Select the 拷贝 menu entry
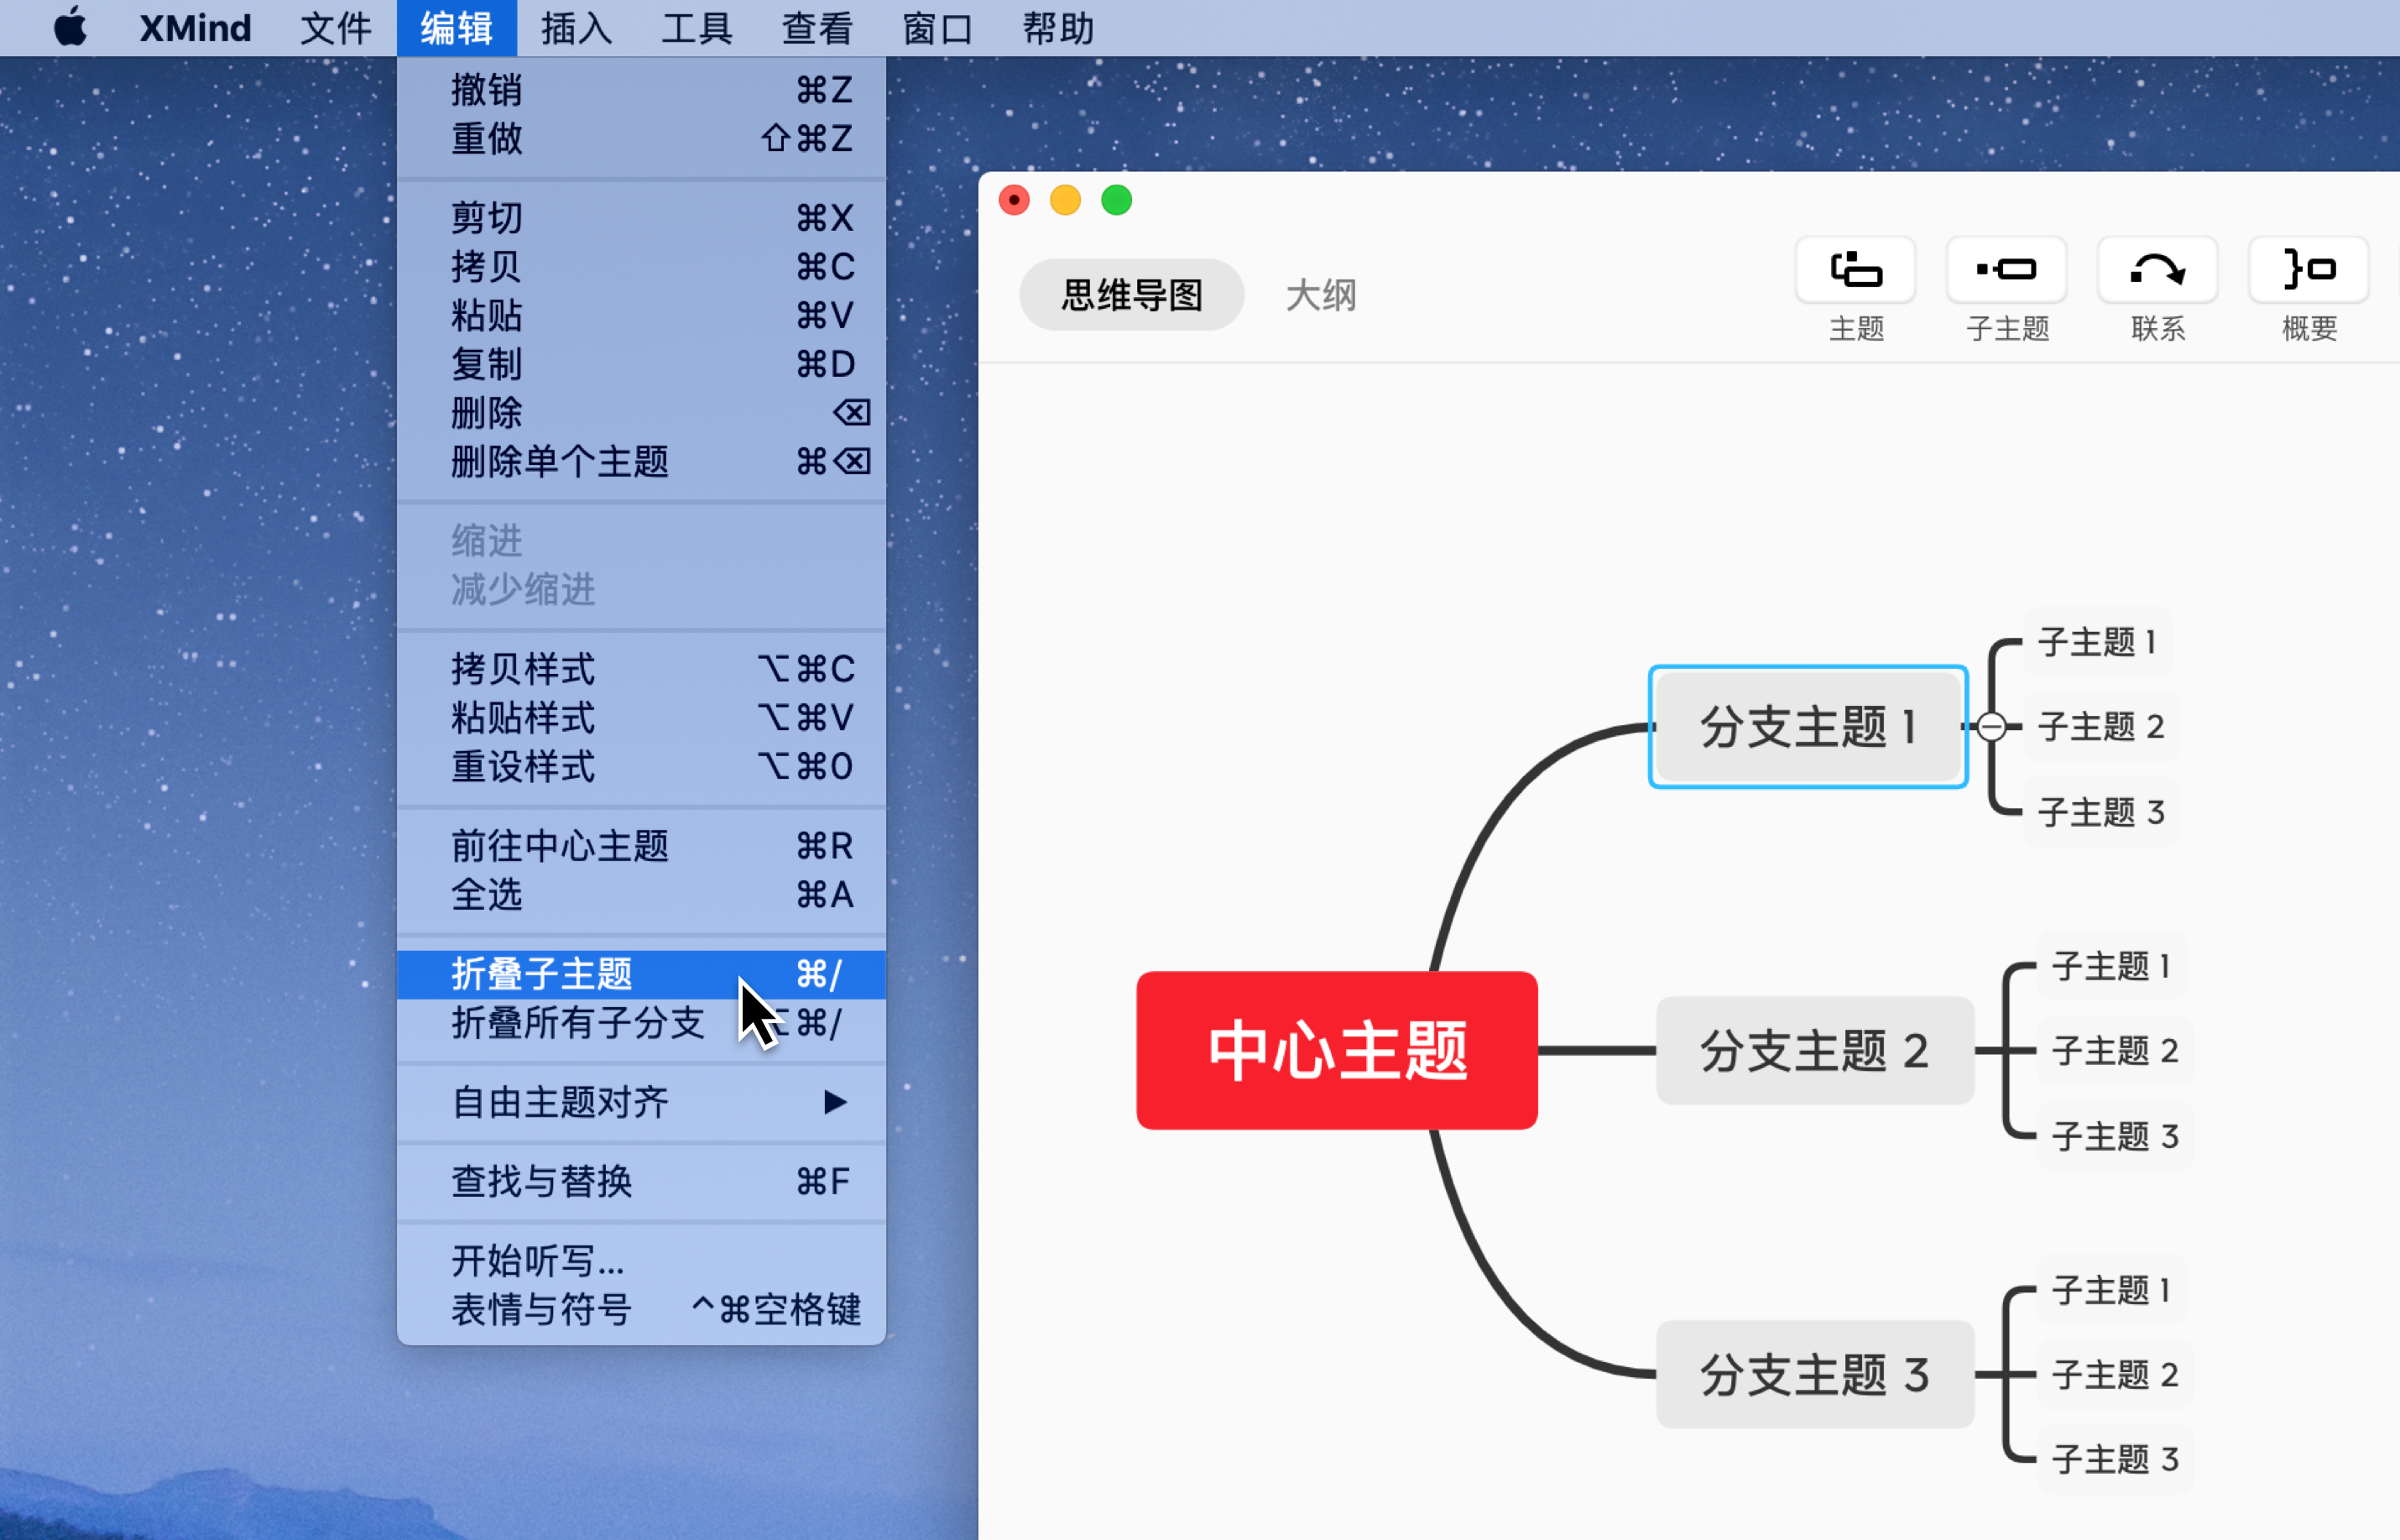This screenshot has height=1540, width=2400. pyautogui.click(x=641, y=266)
